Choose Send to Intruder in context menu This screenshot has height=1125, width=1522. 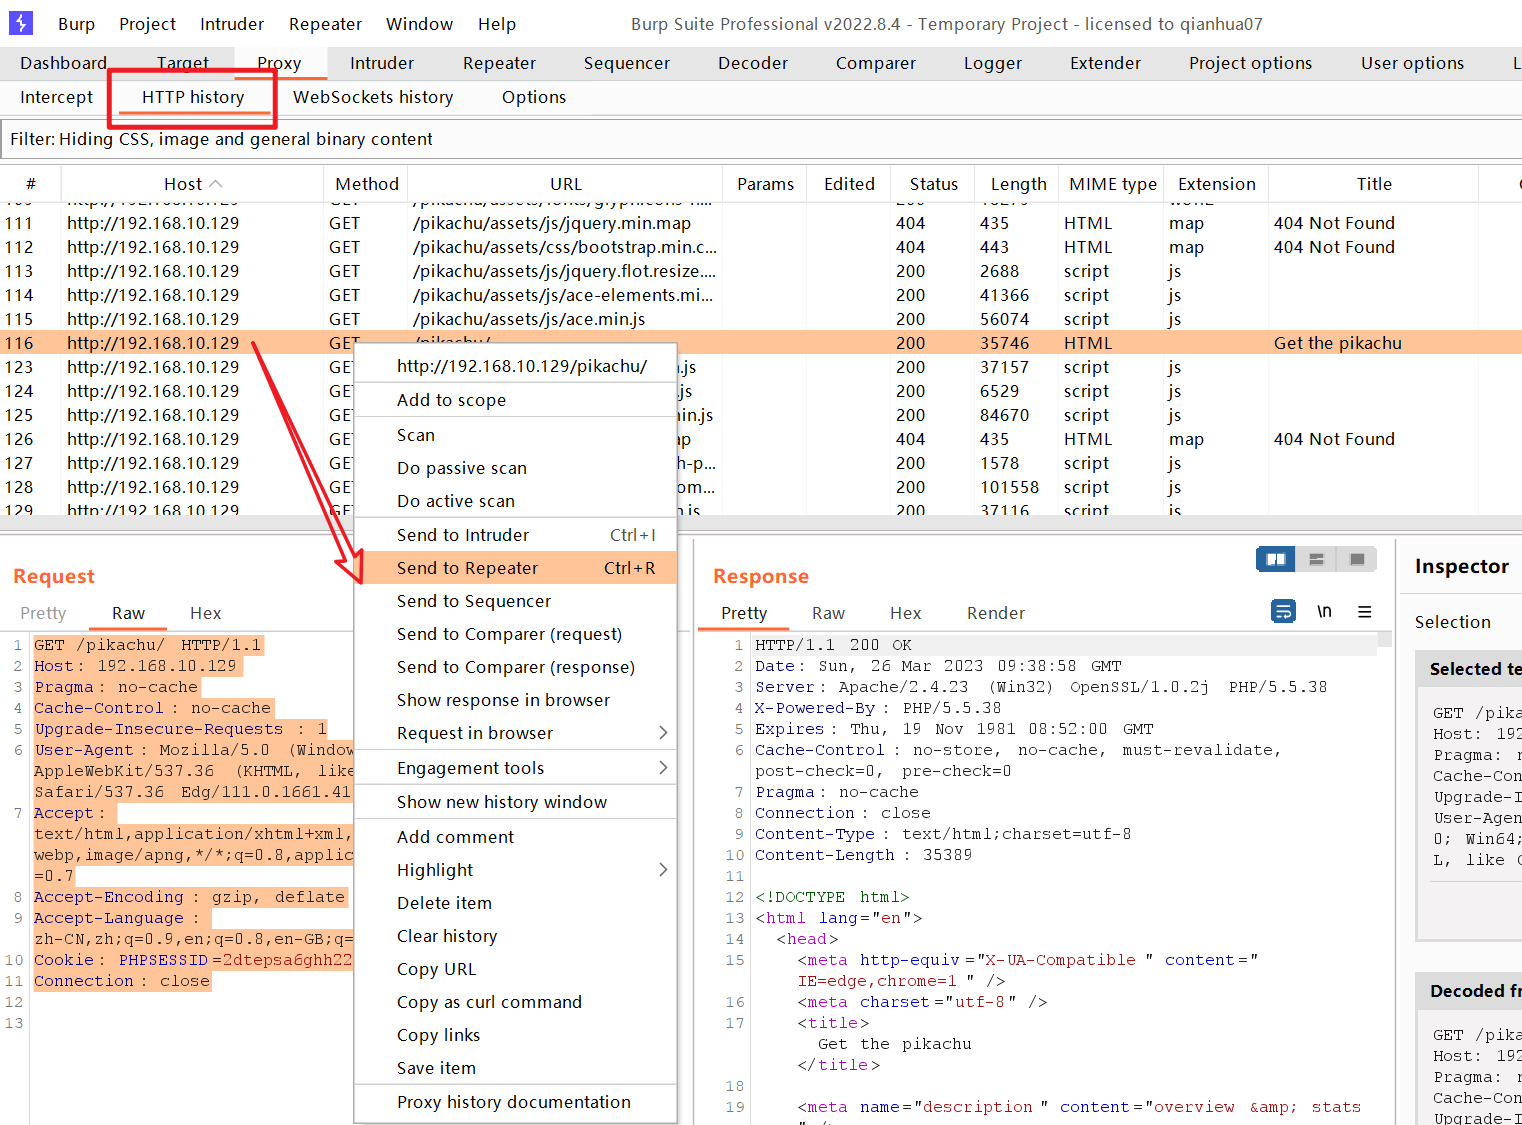pos(516,535)
